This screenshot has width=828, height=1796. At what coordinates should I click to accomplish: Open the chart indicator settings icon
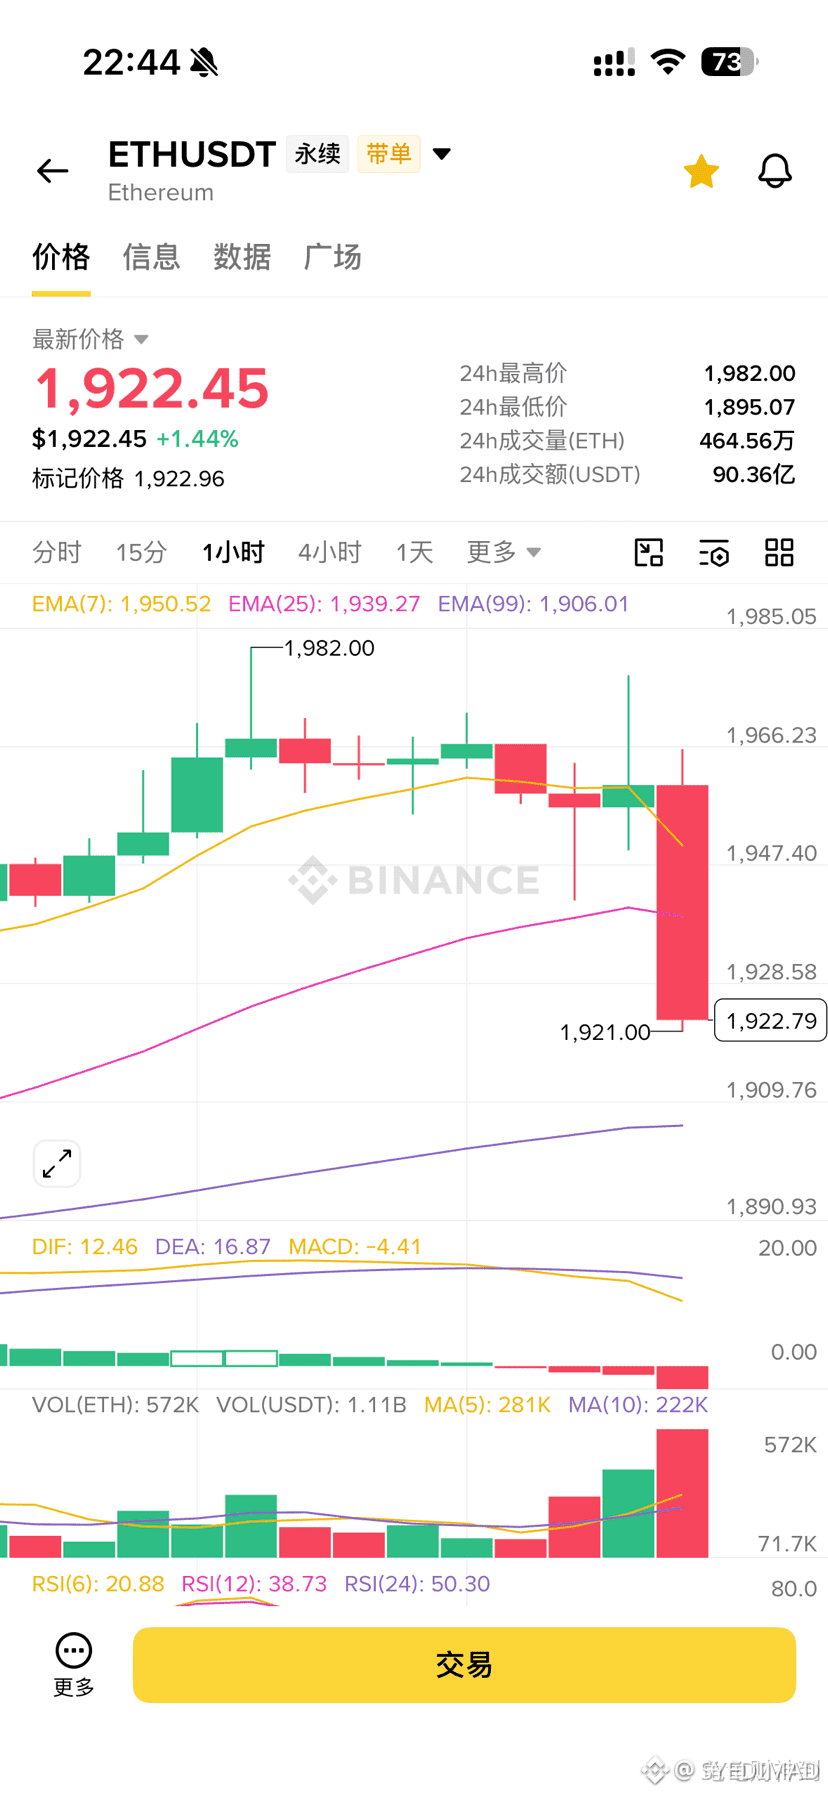pyautogui.click(x=714, y=552)
